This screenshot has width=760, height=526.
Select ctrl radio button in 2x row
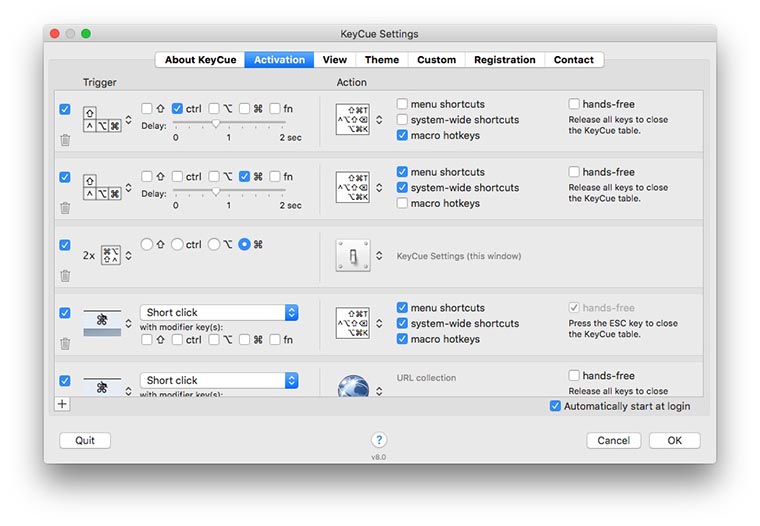pos(177,244)
